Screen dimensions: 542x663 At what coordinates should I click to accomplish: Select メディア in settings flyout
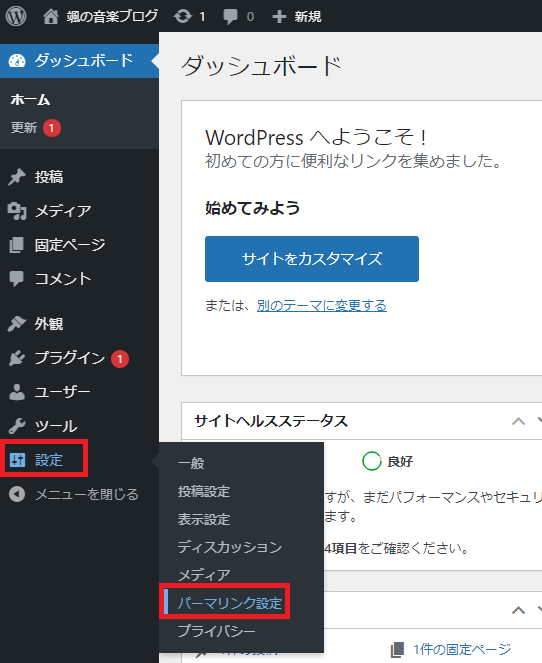tap(204, 575)
